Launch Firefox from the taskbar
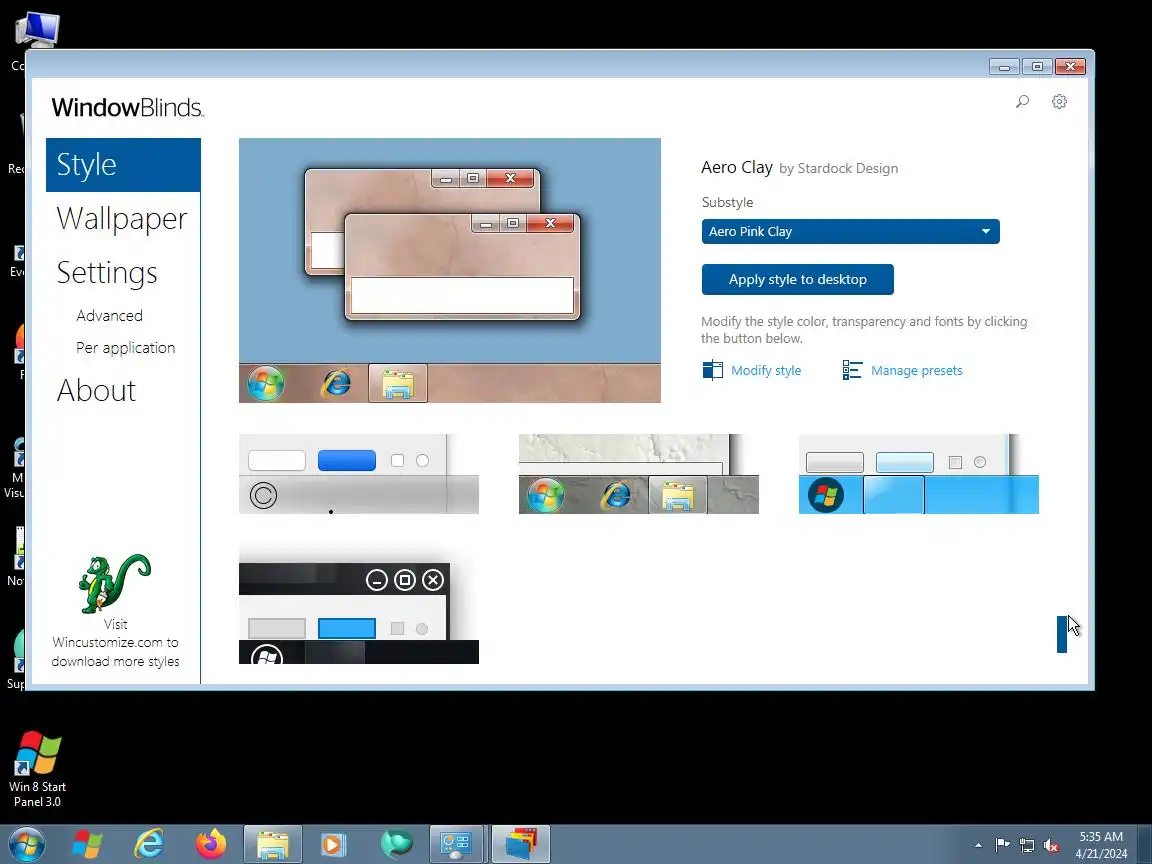This screenshot has height=864, width=1152. pyautogui.click(x=211, y=844)
